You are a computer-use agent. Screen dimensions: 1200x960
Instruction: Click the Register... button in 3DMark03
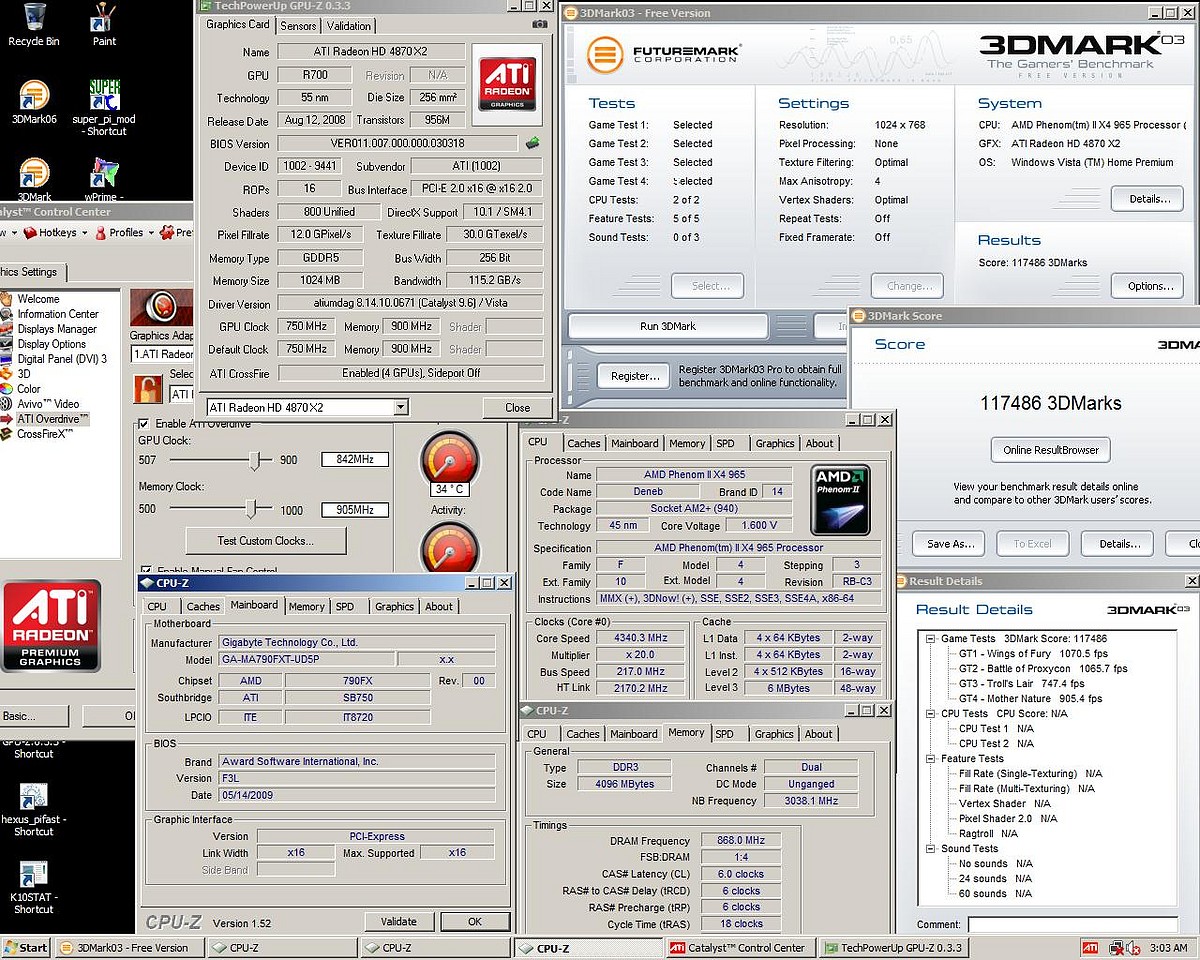point(635,376)
